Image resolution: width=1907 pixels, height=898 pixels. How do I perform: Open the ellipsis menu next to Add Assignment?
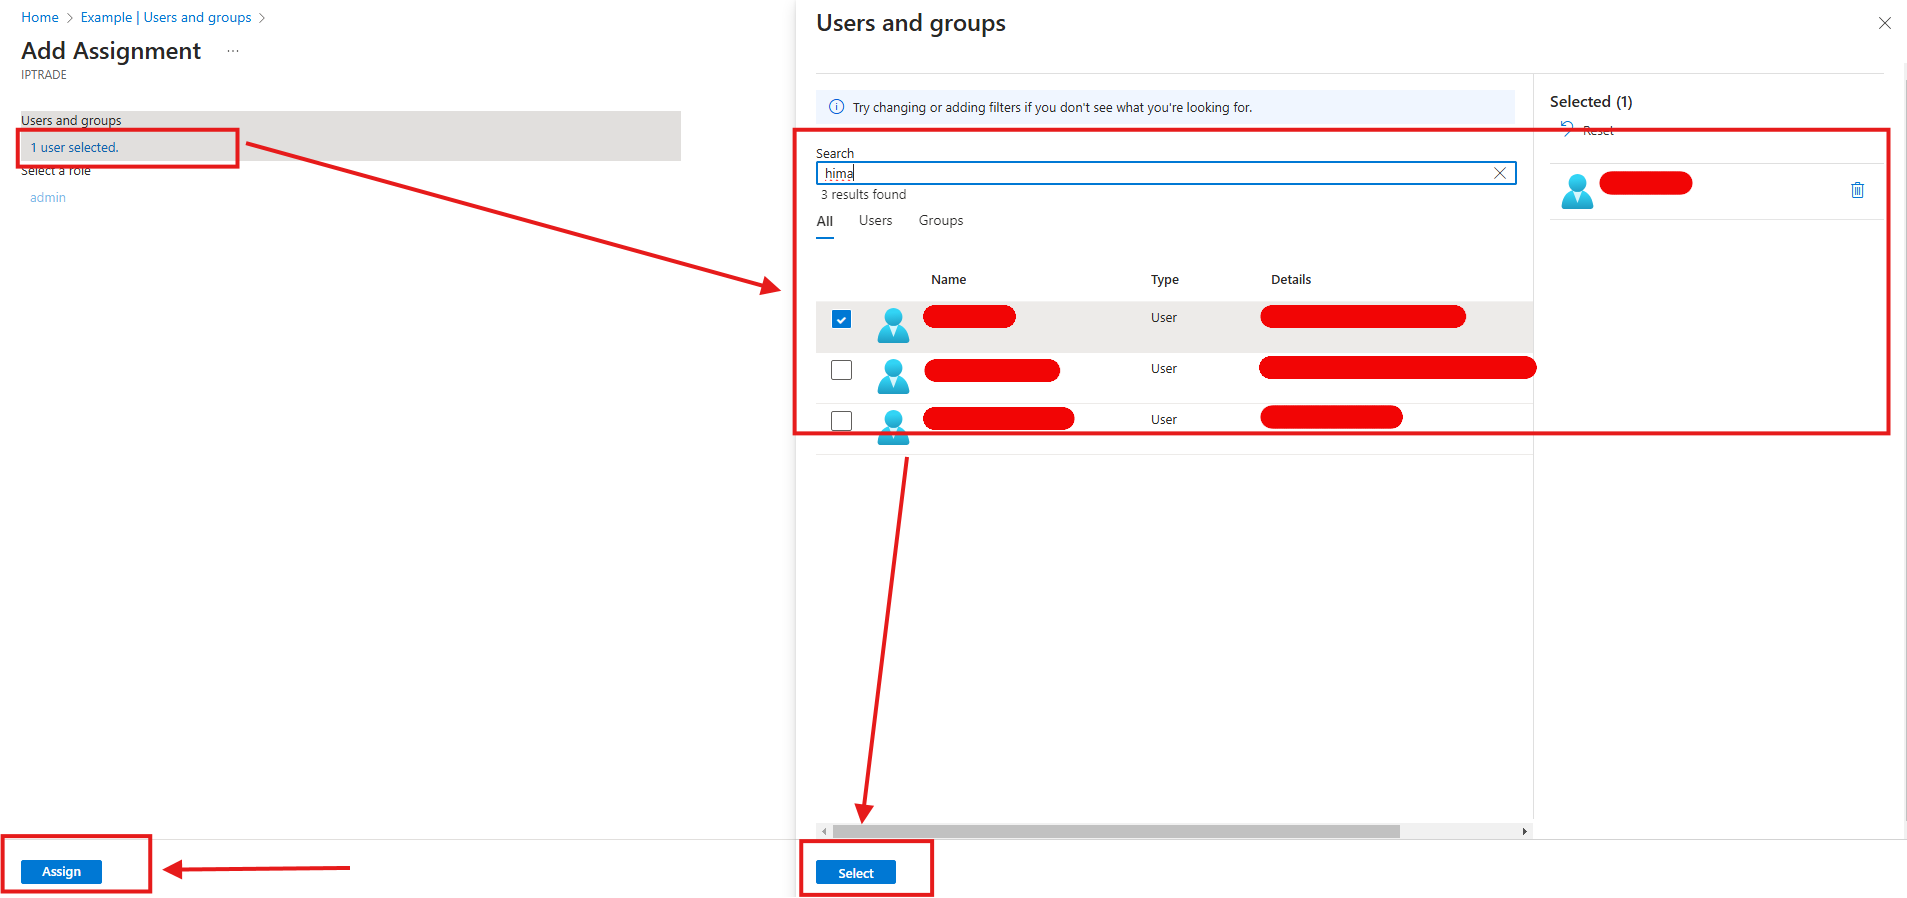click(x=233, y=51)
